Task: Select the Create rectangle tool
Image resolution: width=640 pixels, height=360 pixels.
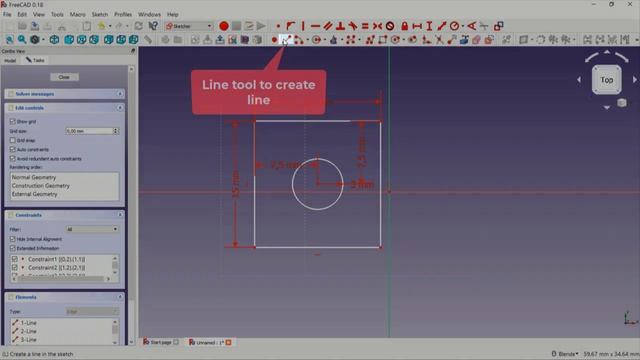Action: click(382, 40)
